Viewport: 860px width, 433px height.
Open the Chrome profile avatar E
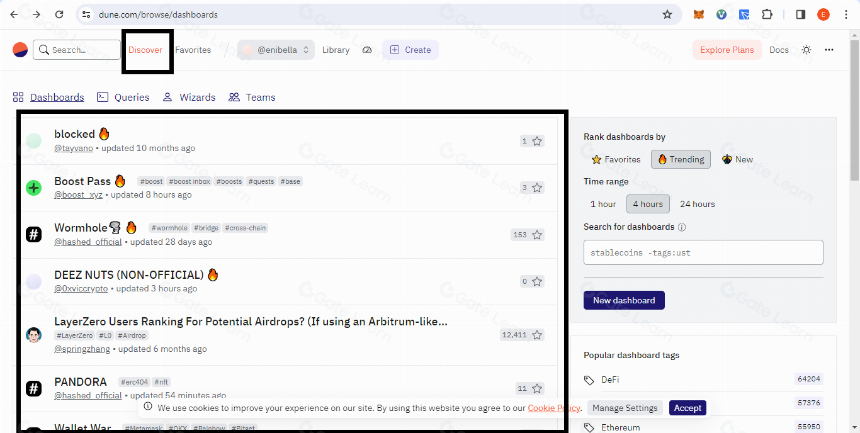pos(823,15)
